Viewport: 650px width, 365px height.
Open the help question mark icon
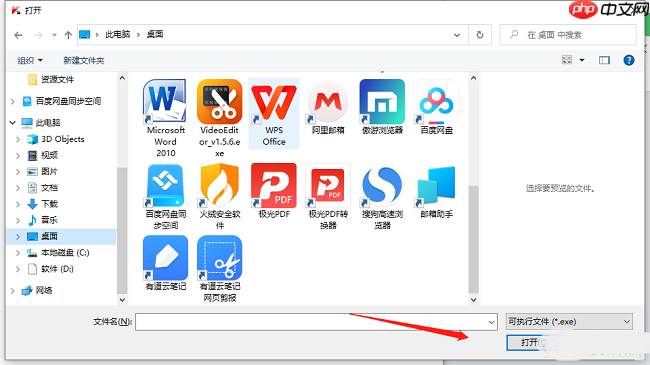628,60
